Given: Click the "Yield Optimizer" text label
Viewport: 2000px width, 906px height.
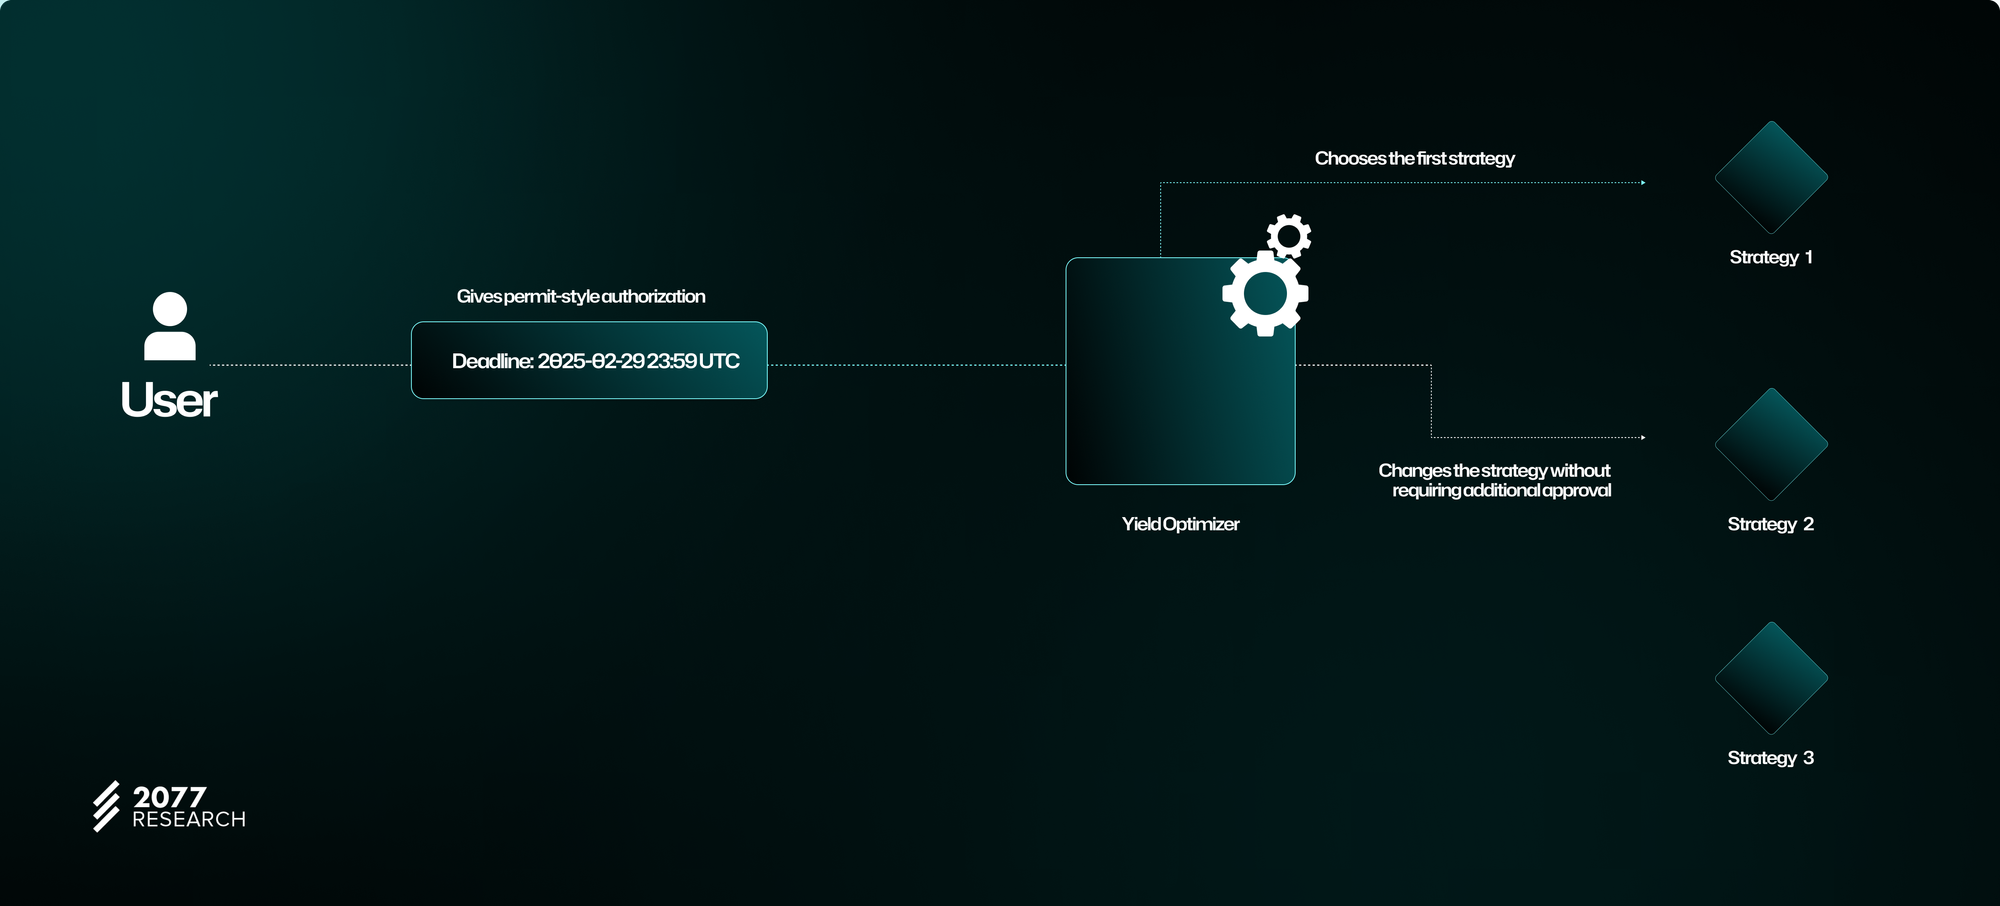Looking at the screenshot, I should point(1180,524).
